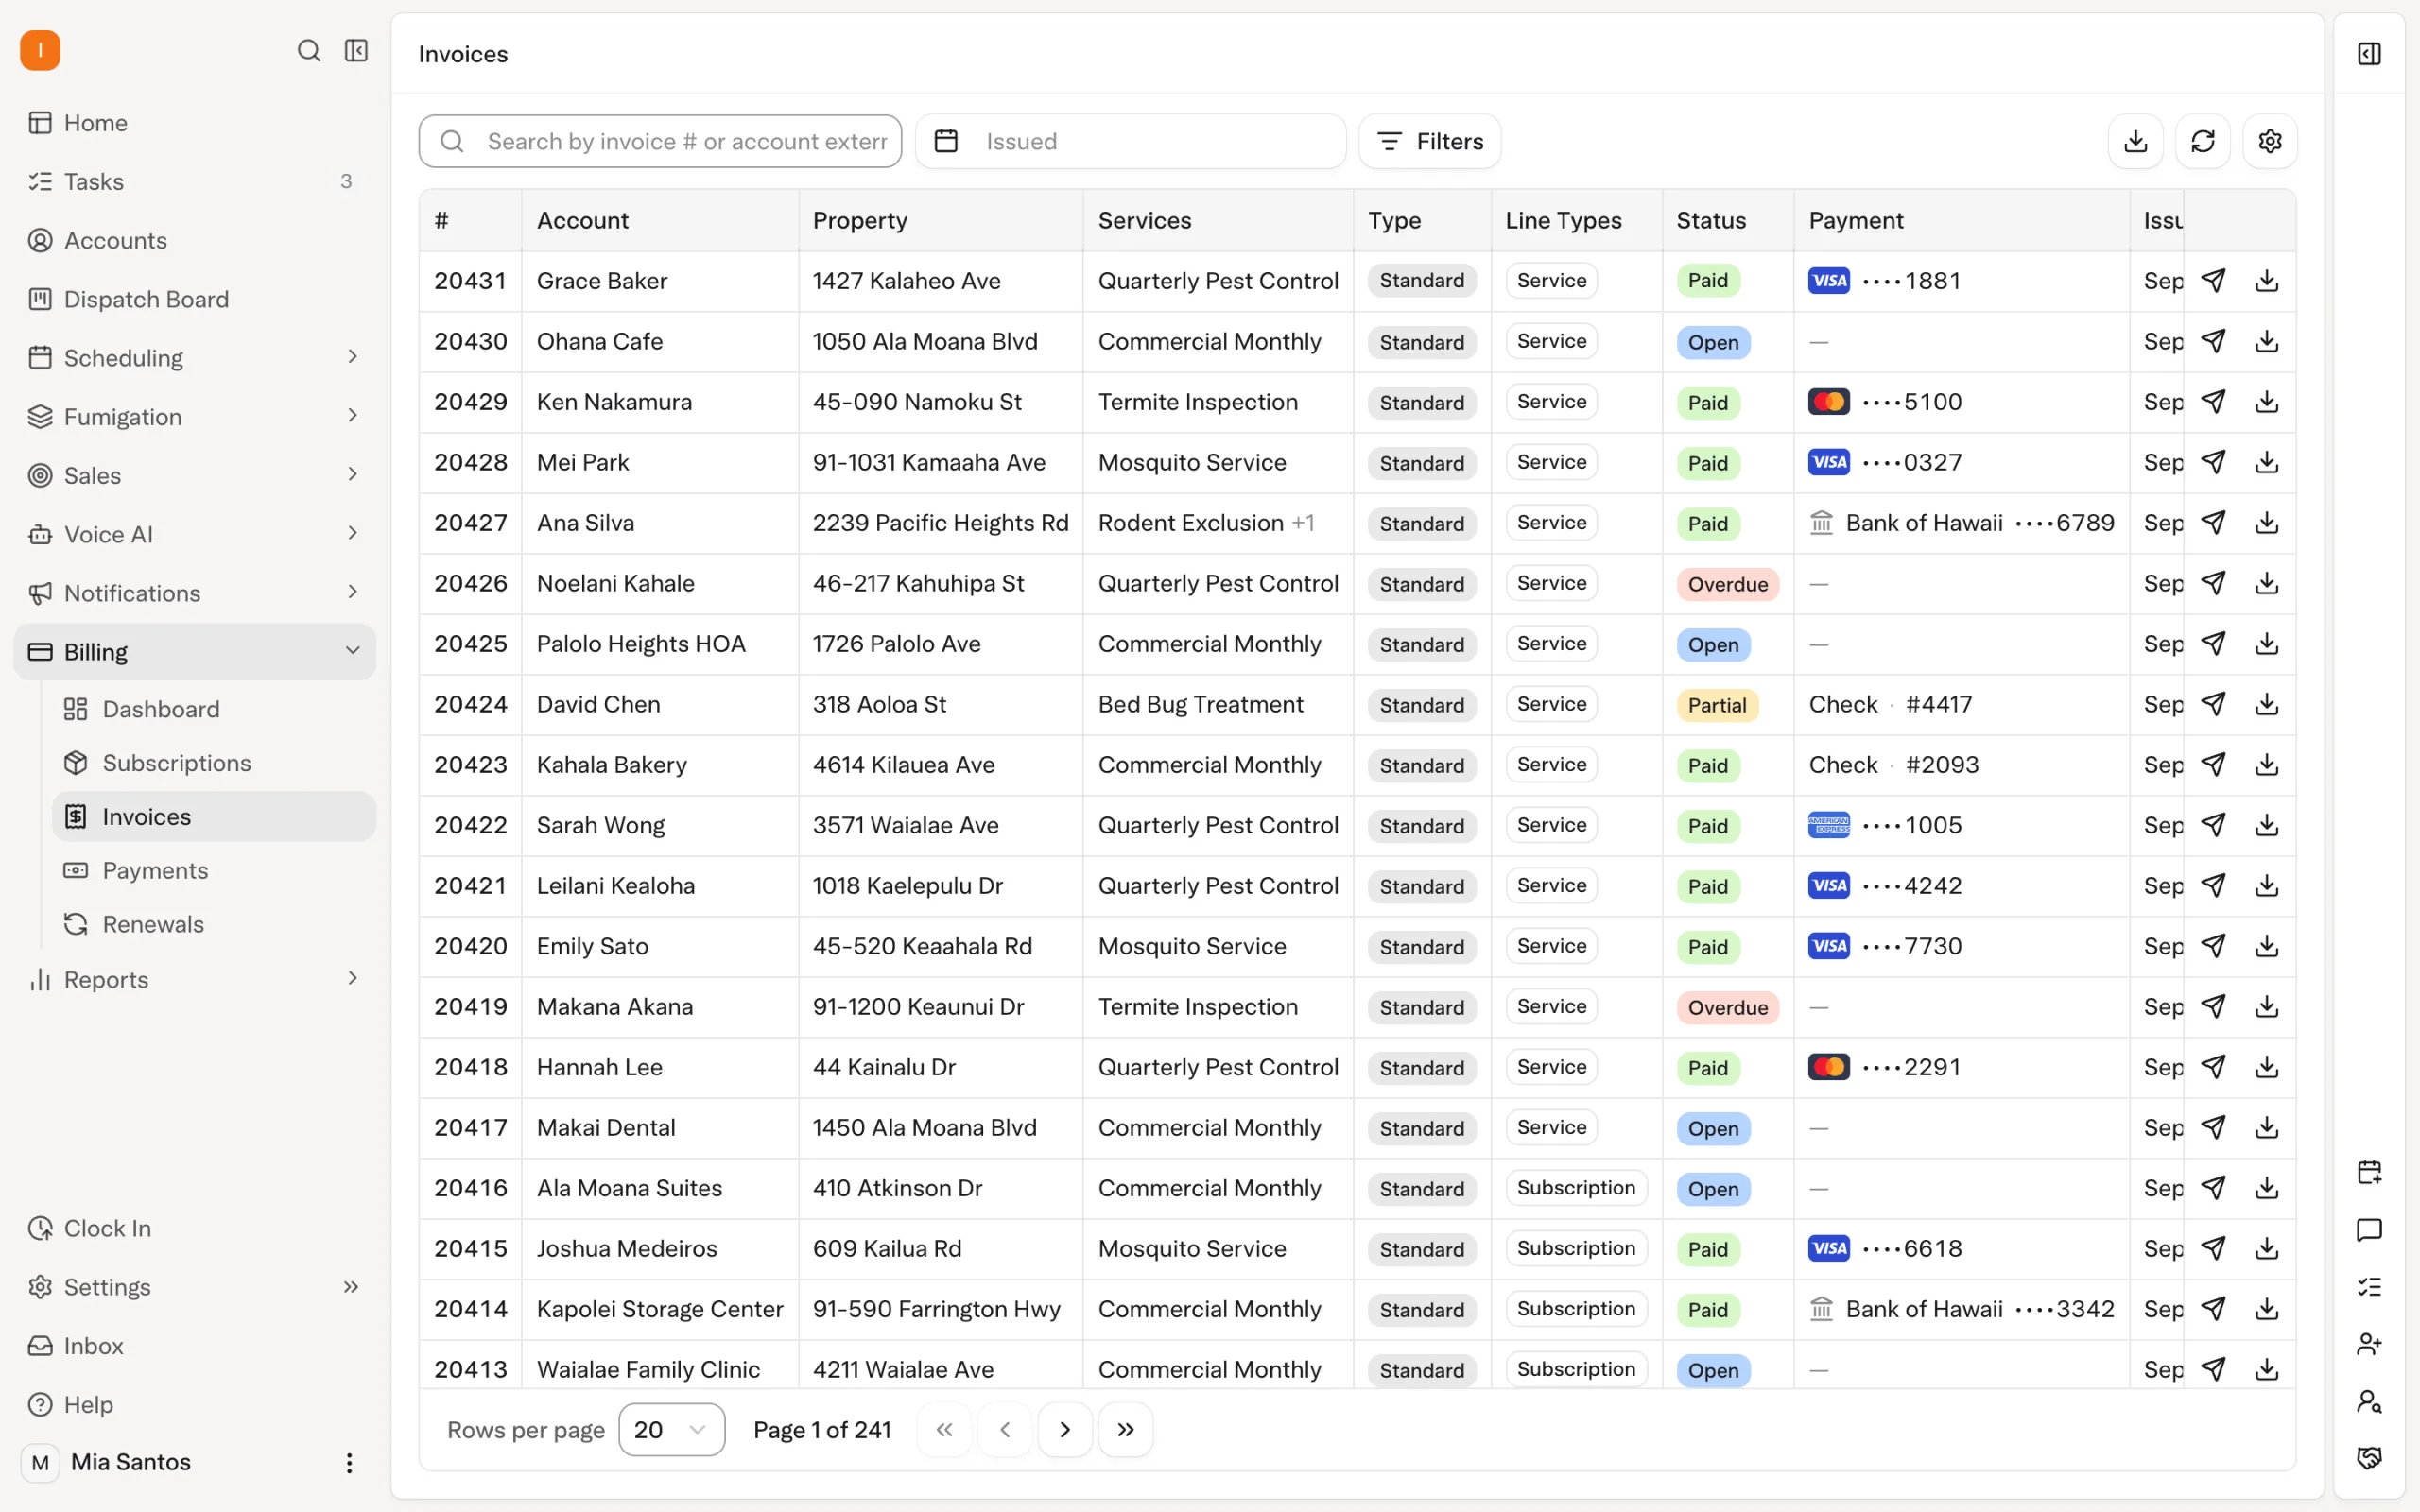Open the checklist icon in right rail
This screenshot has height=1512, width=2420.
(x=2369, y=1287)
